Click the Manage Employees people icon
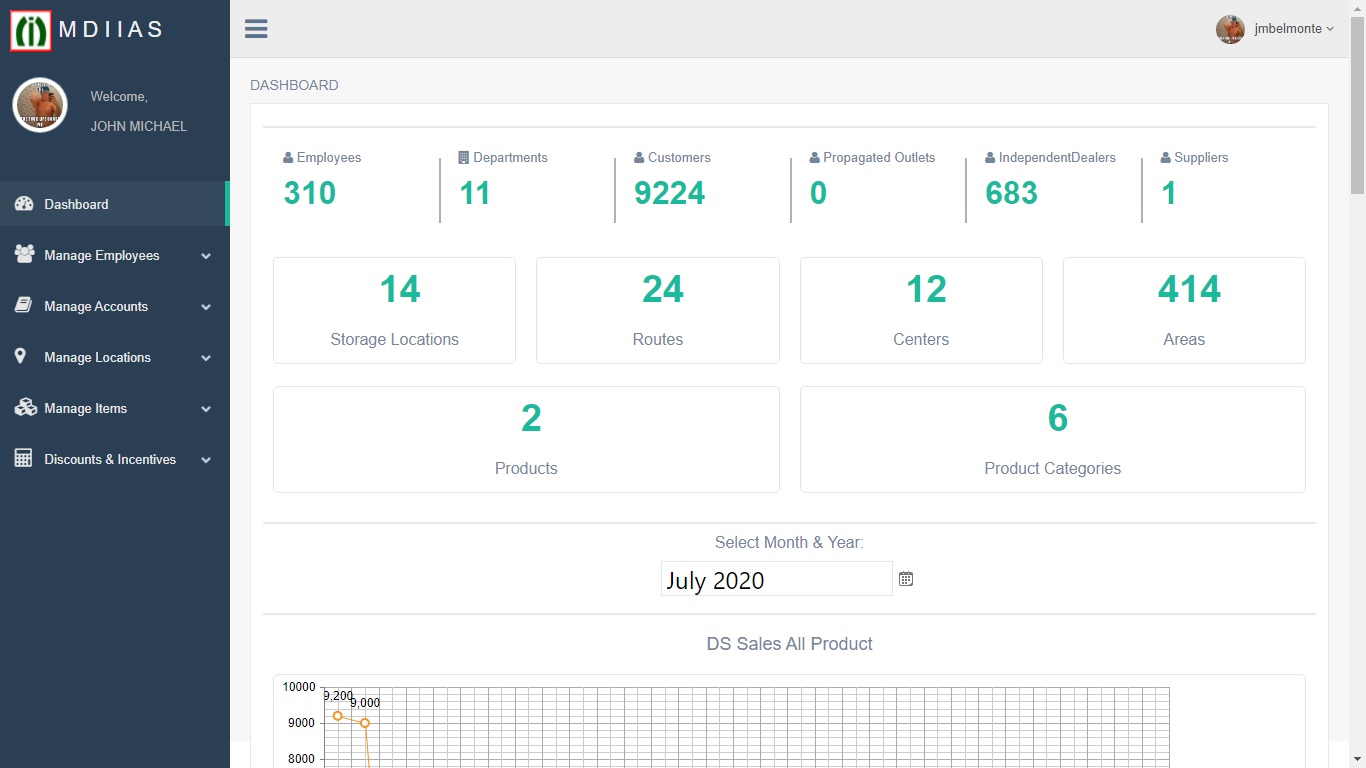Screen dimensions: 1366x768 (24, 255)
